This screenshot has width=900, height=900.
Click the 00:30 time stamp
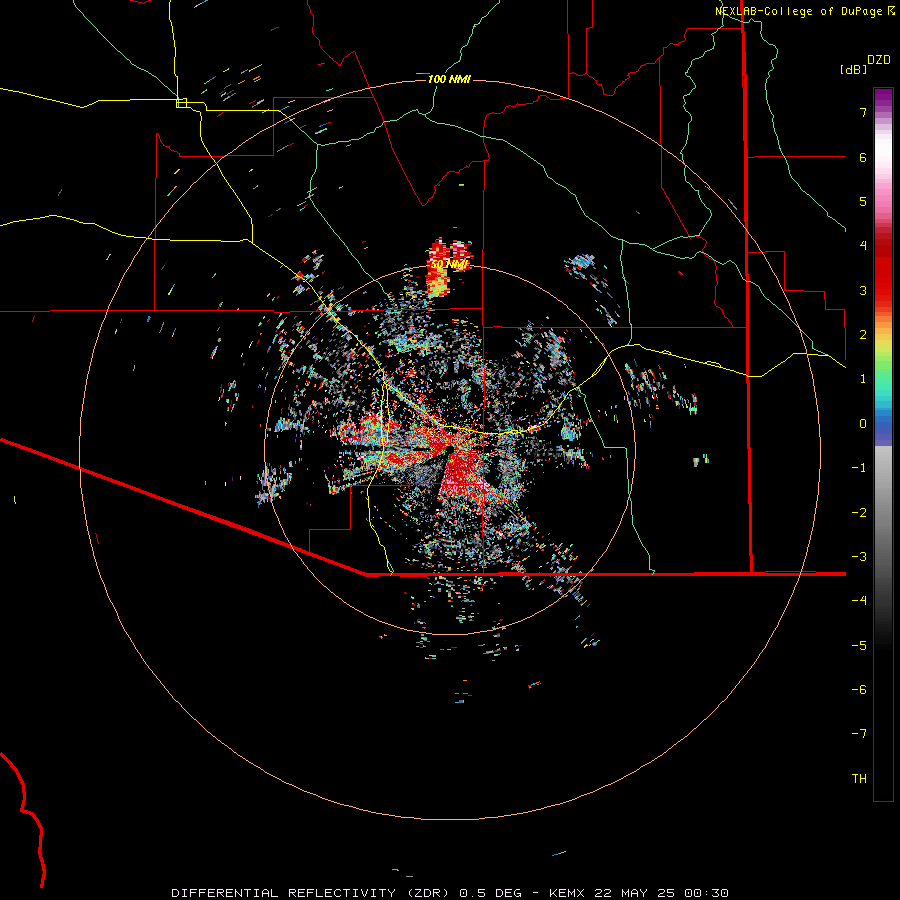(x=706, y=893)
